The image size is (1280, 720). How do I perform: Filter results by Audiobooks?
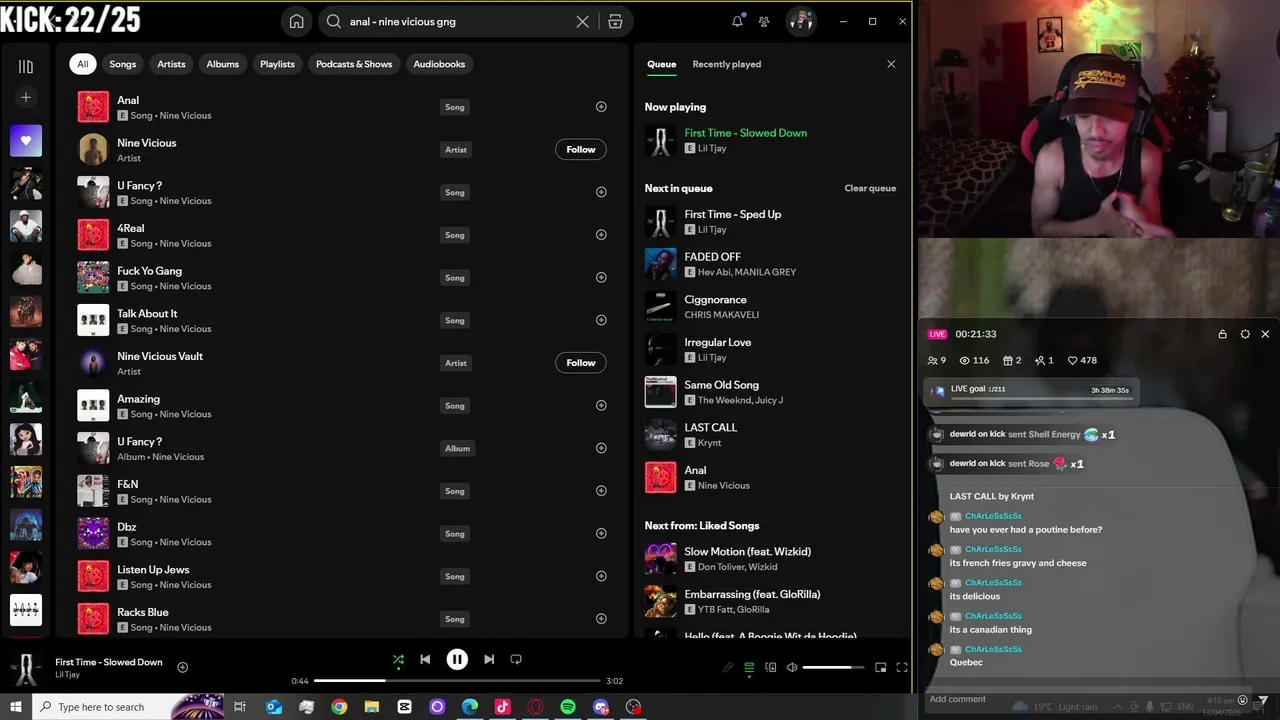pos(439,64)
